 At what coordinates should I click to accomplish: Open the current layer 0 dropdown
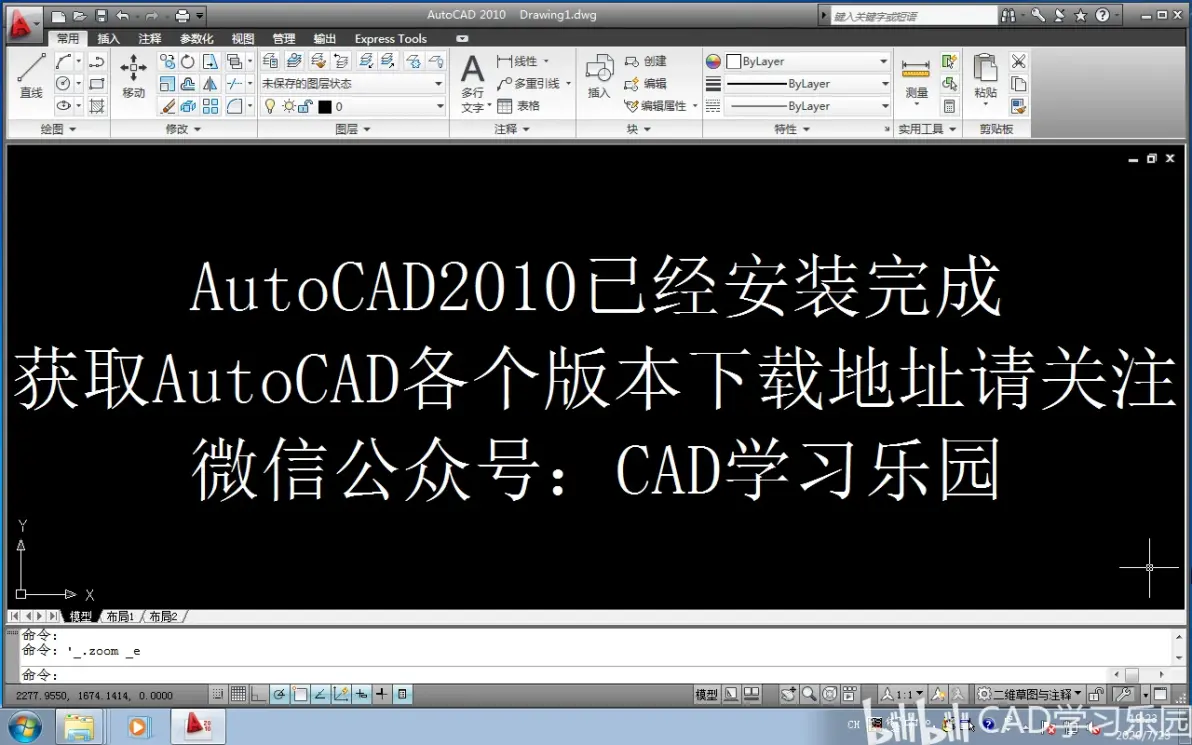click(x=353, y=106)
